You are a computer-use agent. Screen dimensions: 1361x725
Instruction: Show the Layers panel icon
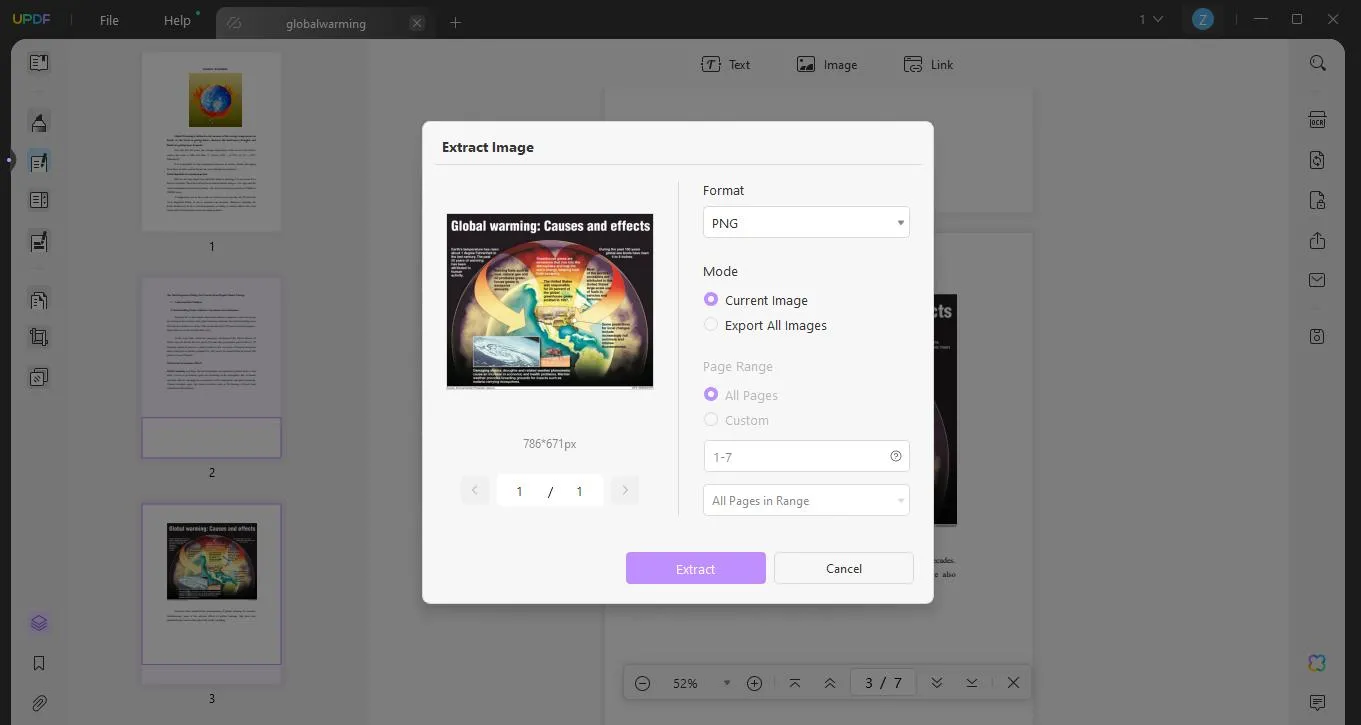[39, 623]
